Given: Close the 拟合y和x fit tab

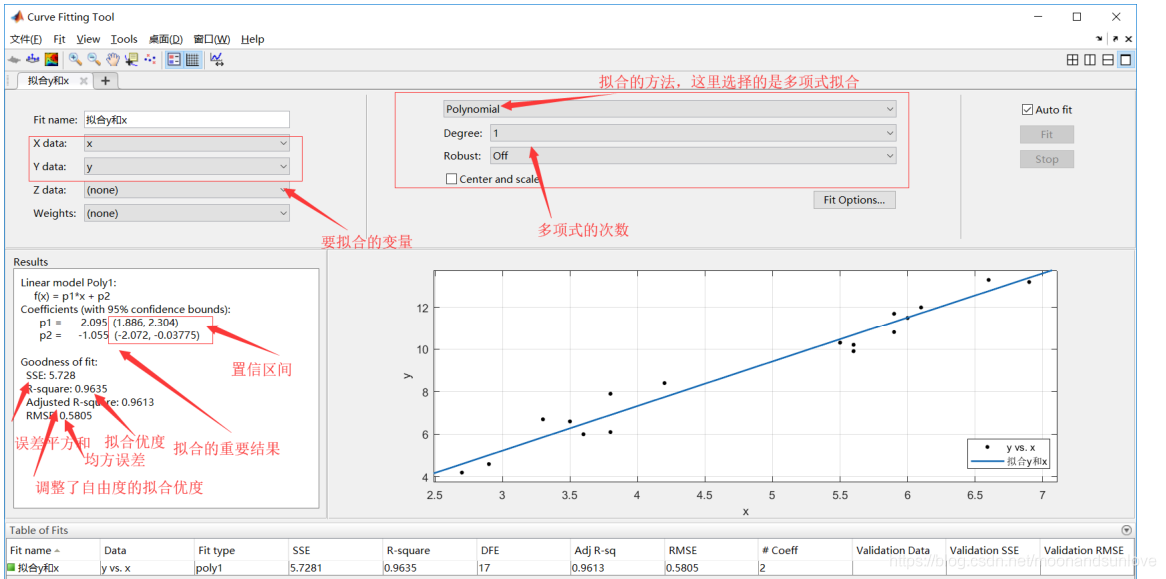Looking at the screenshot, I should [84, 81].
